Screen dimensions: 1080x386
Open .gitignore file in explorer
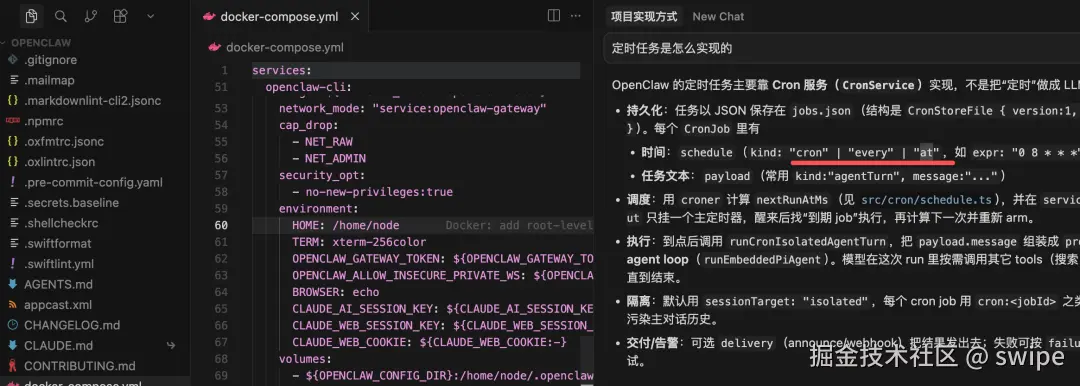point(50,60)
